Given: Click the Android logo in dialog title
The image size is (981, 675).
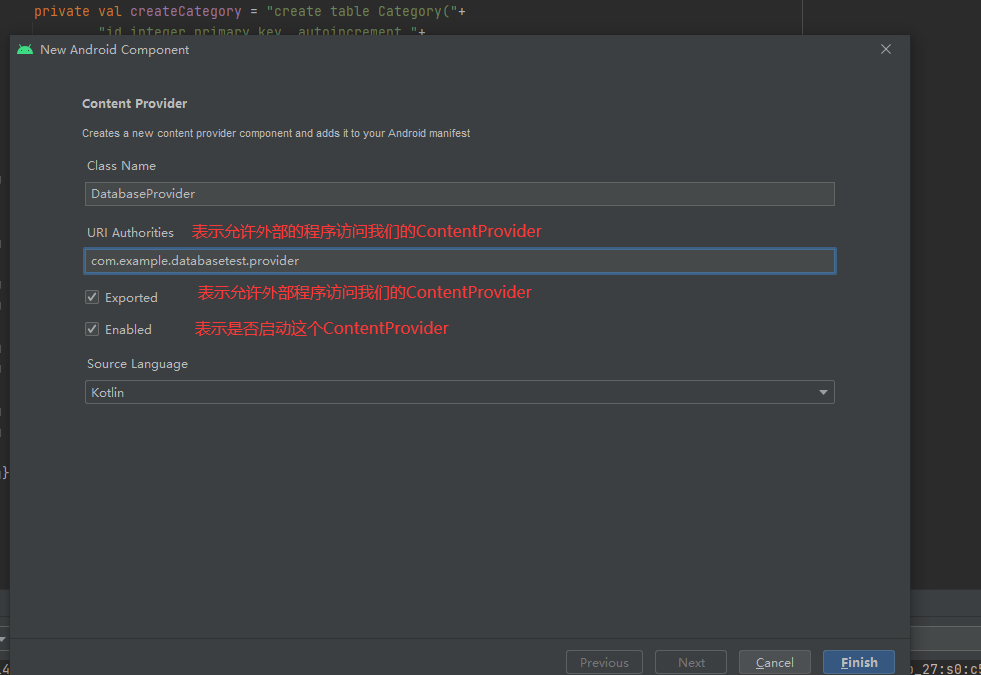Looking at the screenshot, I should click(25, 49).
